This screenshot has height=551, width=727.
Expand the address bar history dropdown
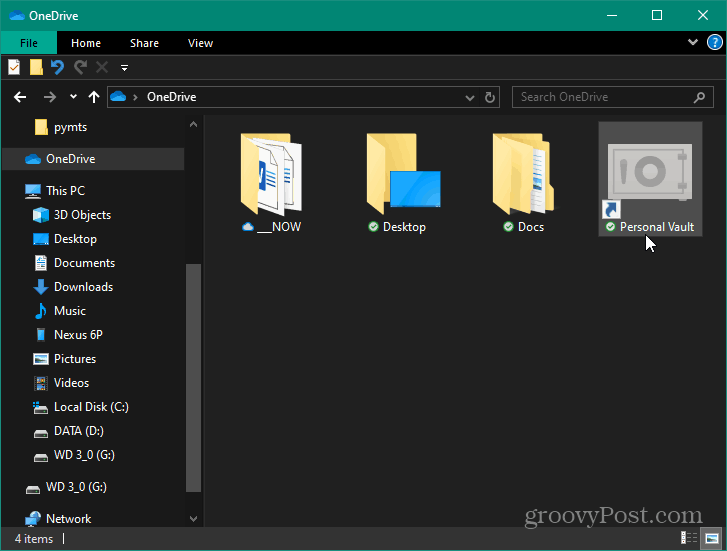tap(470, 97)
